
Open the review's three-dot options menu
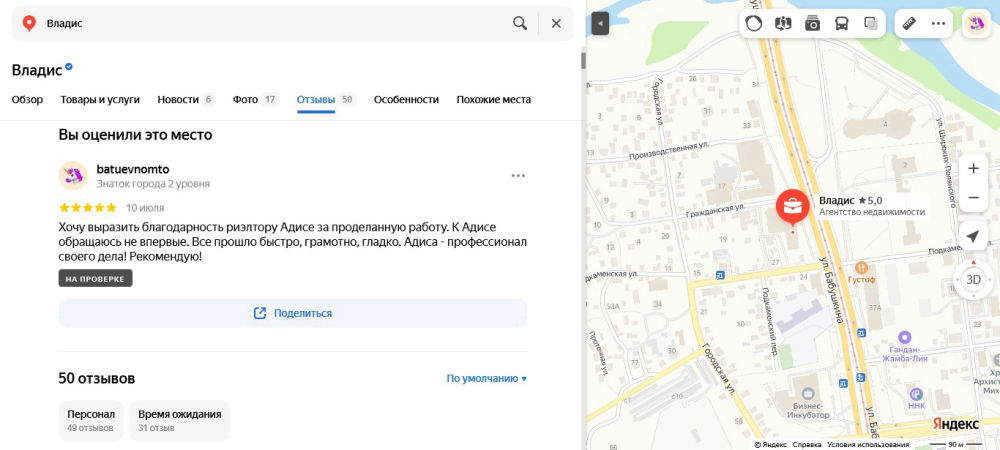click(x=518, y=176)
